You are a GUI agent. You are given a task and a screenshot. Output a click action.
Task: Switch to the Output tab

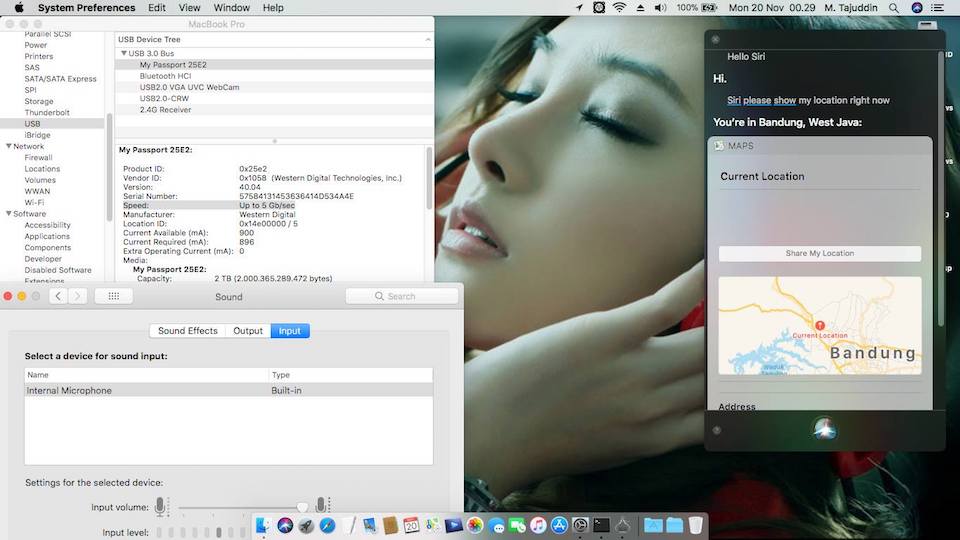(x=248, y=331)
